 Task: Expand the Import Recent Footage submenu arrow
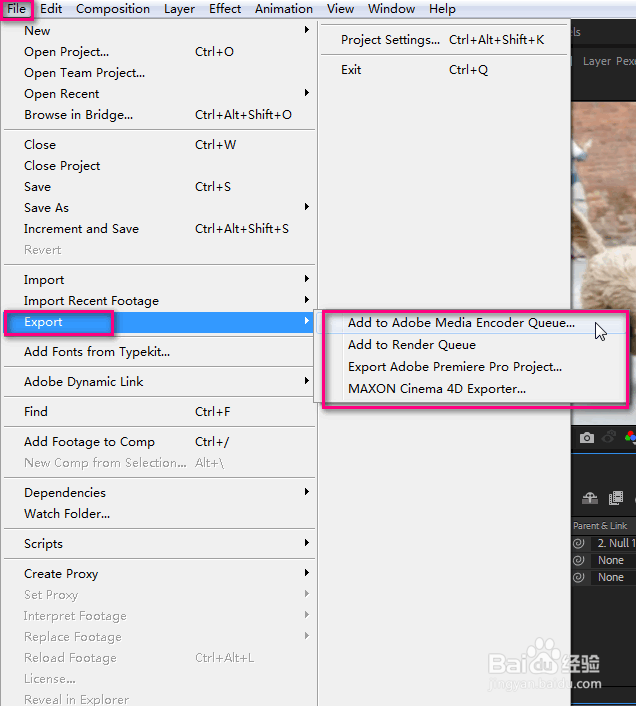[307, 299]
